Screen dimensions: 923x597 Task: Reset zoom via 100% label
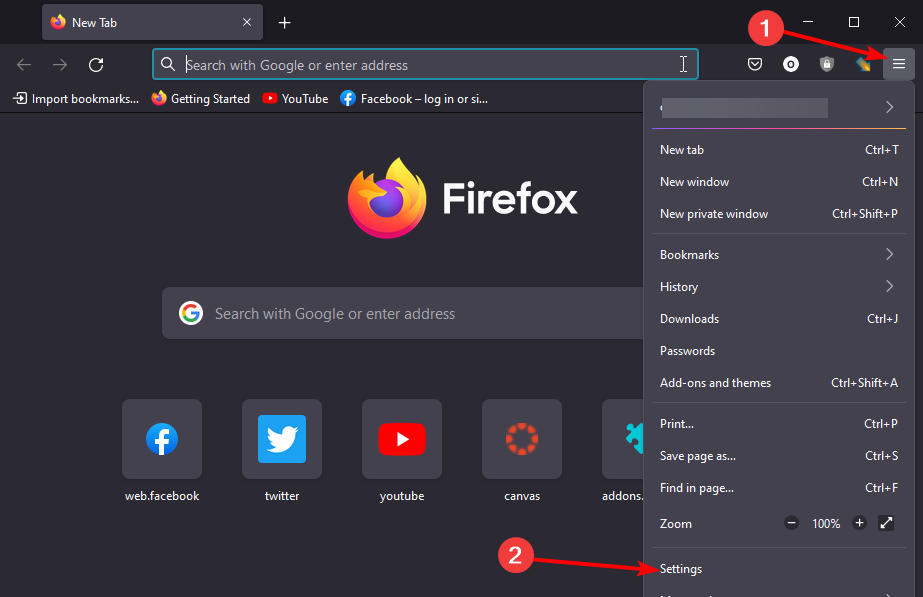(x=826, y=523)
